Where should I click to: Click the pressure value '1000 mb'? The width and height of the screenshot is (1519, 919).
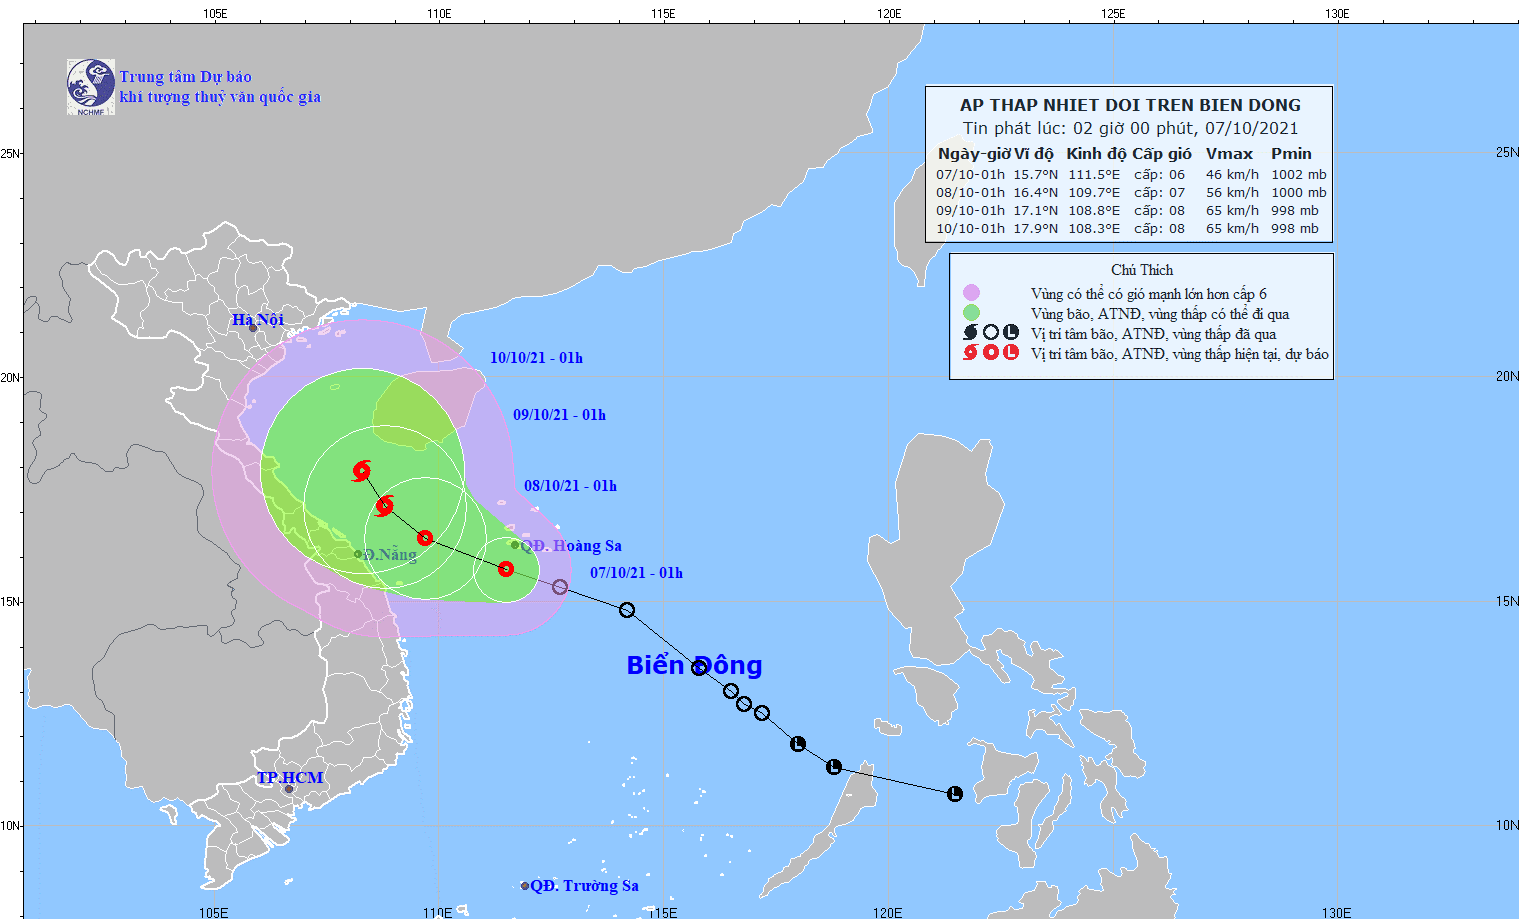pyautogui.click(x=1299, y=193)
